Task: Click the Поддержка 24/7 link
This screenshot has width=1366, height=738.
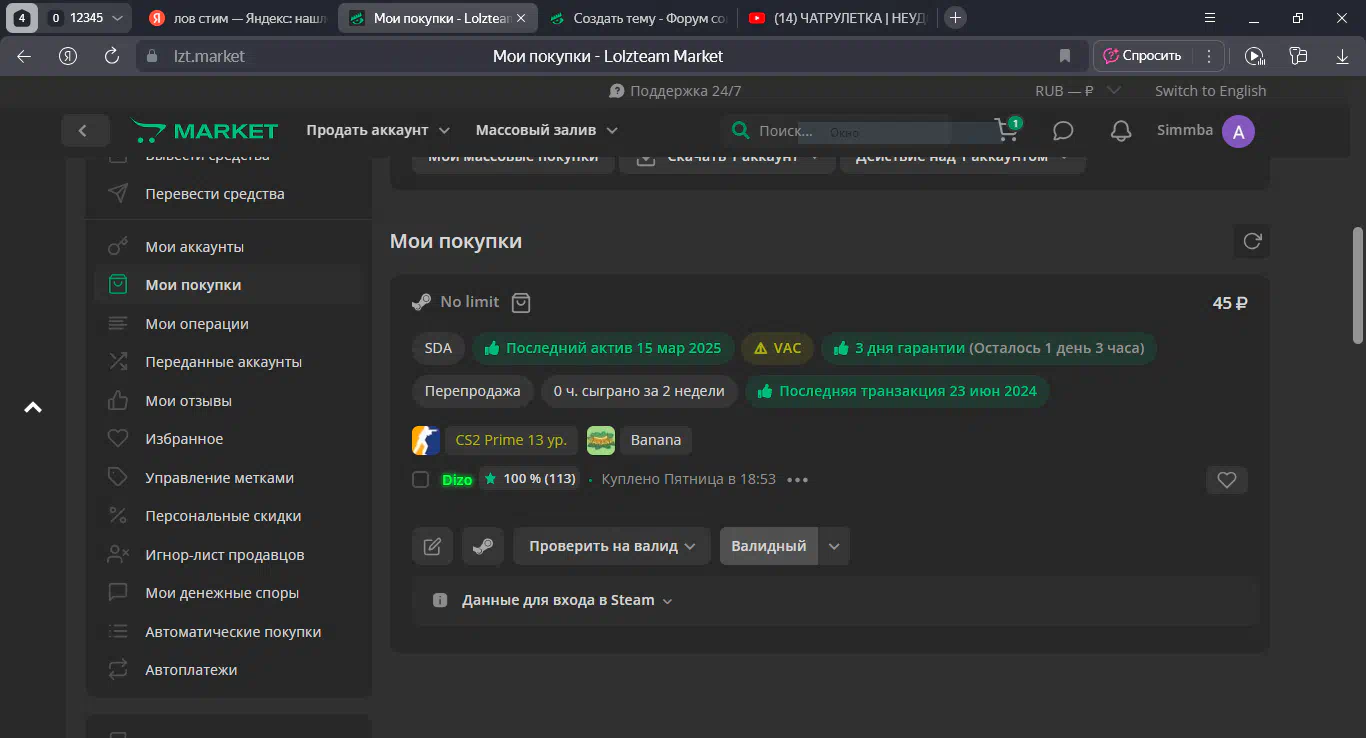Action: pos(675,91)
